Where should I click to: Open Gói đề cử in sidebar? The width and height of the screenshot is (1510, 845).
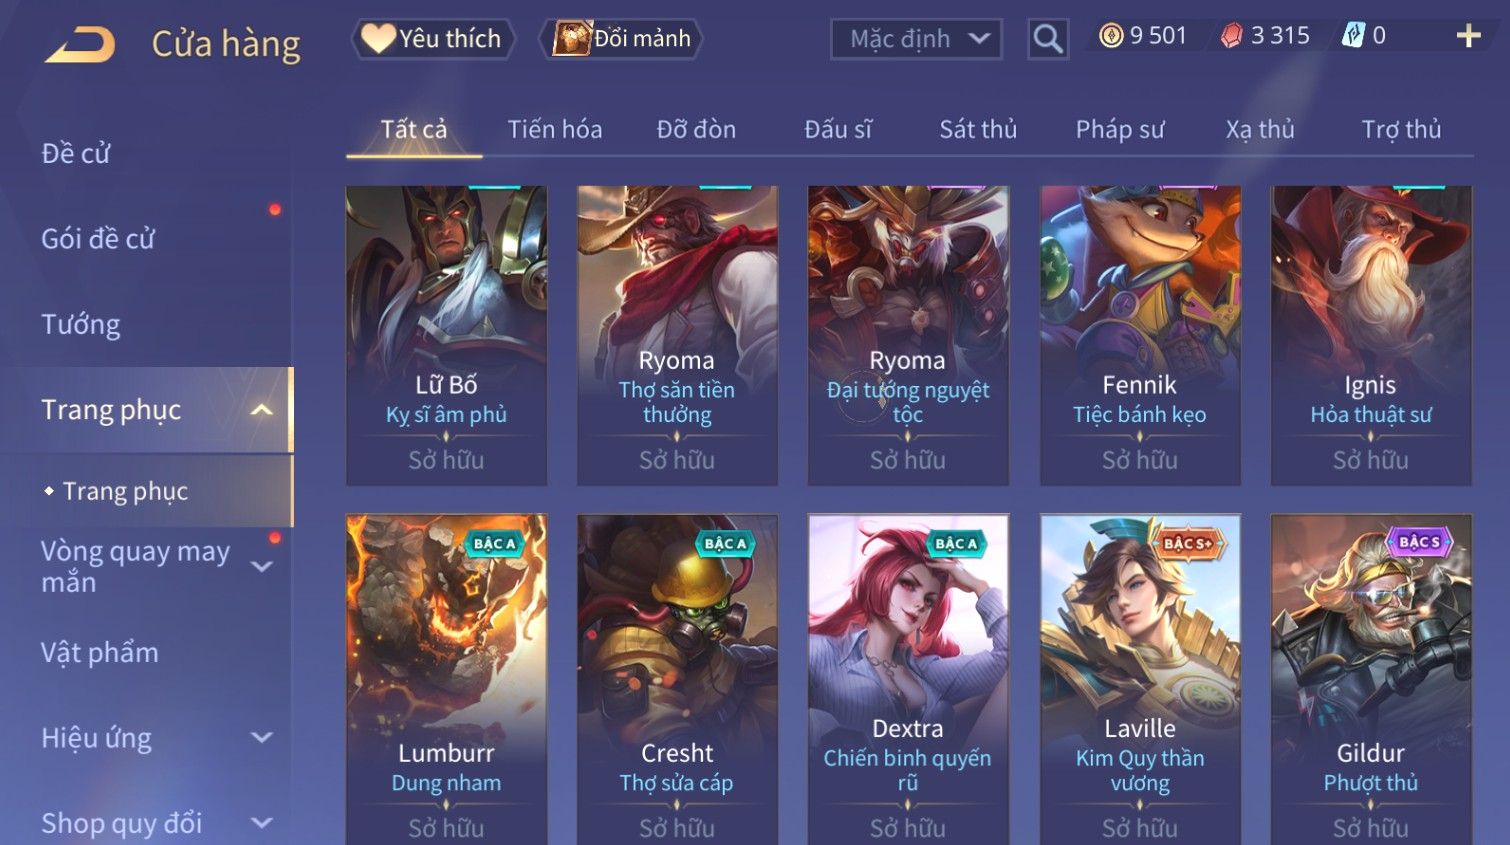98,239
